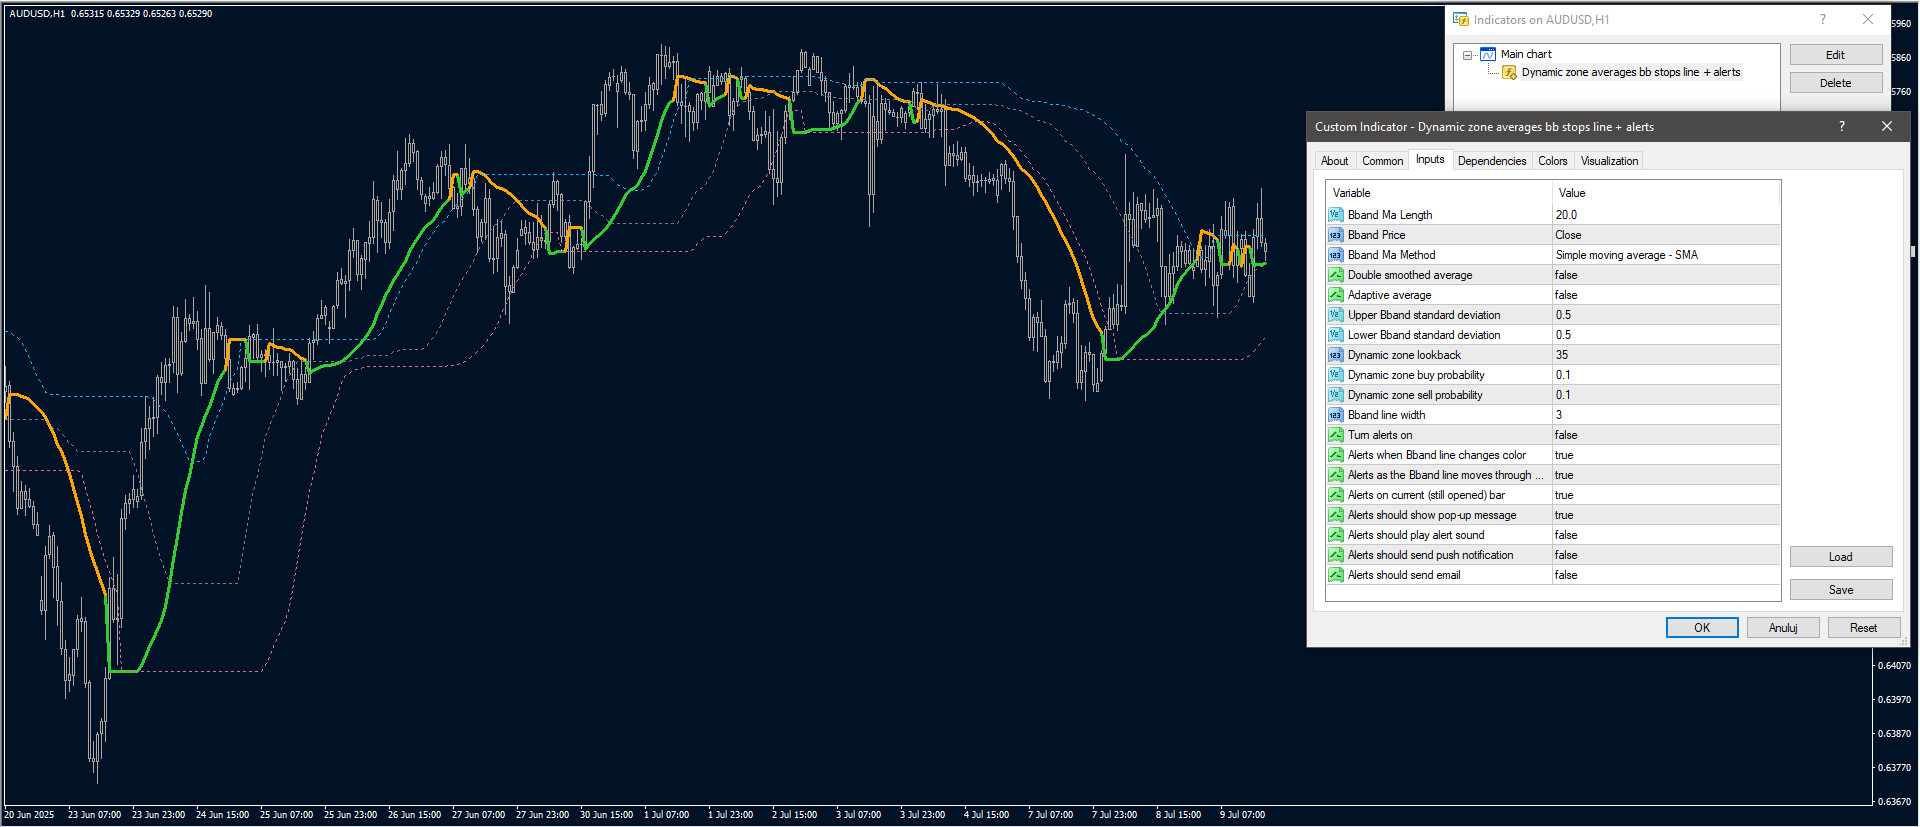Toggle Adaptive average value false
The height and width of the screenshot is (827, 1920).
[x=1666, y=295]
